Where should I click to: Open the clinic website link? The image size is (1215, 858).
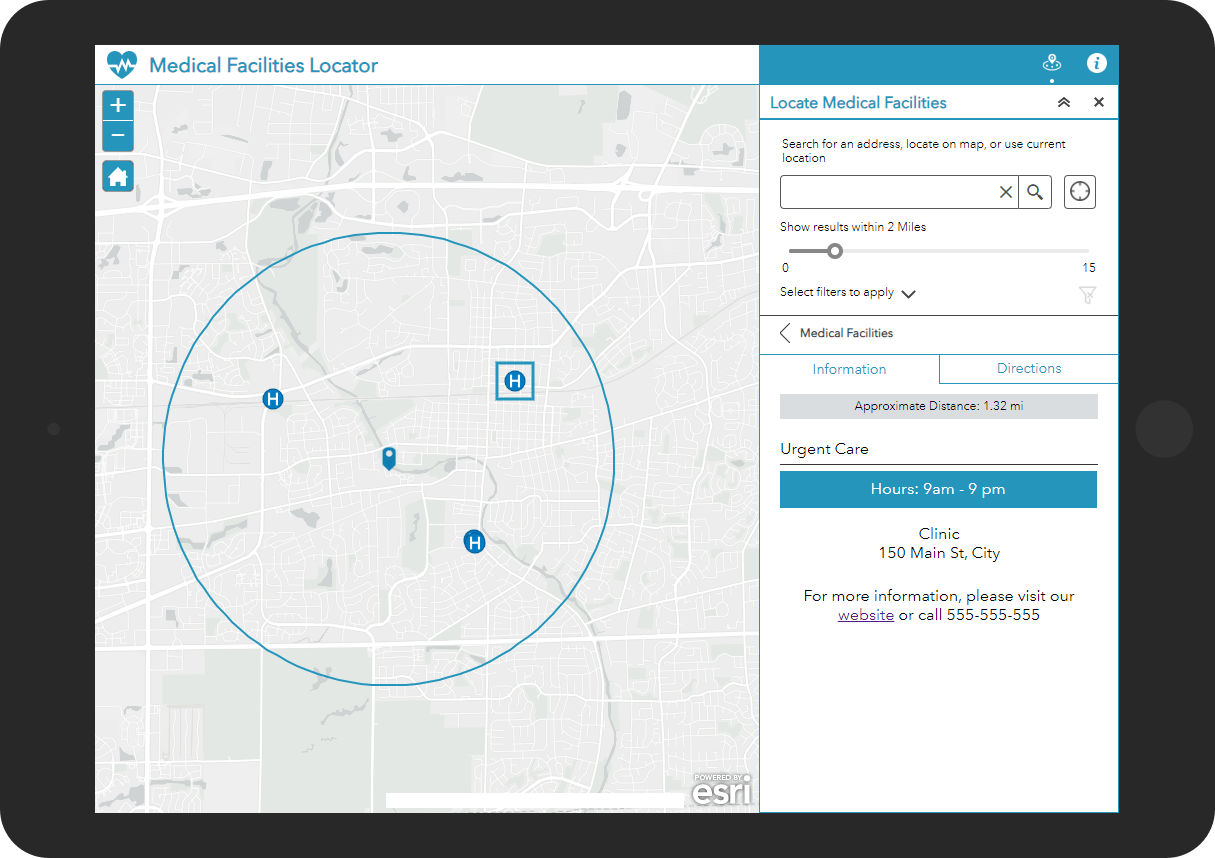pyautogui.click(x=866, y=615)
